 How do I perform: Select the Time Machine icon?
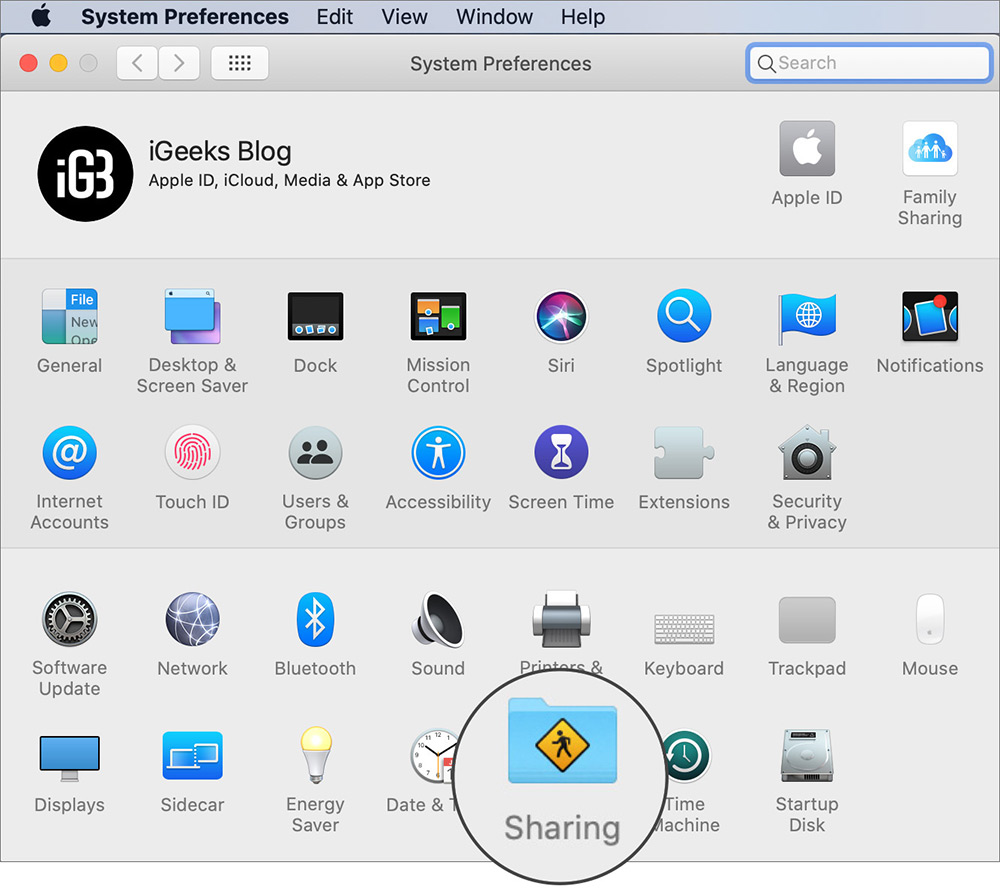(685, 755)
